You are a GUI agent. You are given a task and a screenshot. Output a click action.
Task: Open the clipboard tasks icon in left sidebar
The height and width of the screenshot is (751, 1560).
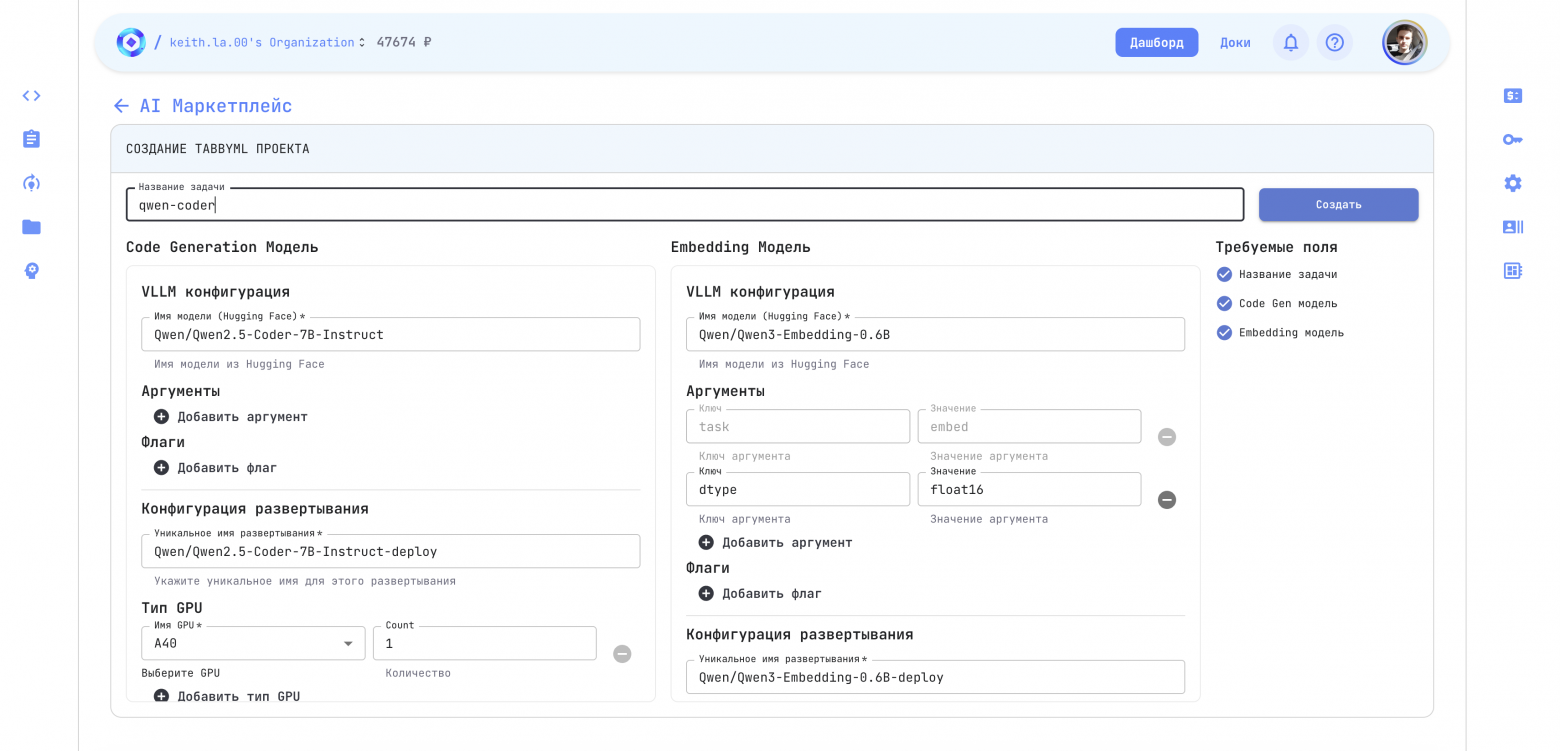click(x=31, y=139)
